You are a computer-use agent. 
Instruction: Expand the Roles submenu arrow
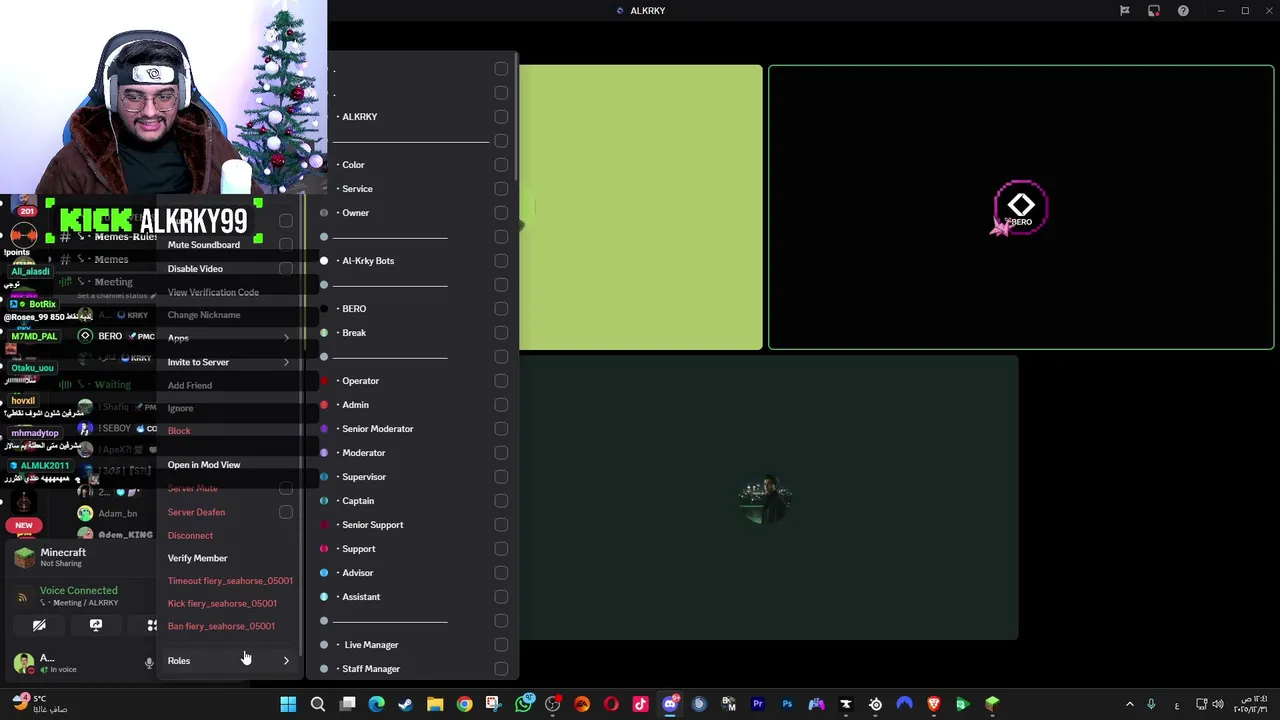pyautogui.click(x=286, y=661)
